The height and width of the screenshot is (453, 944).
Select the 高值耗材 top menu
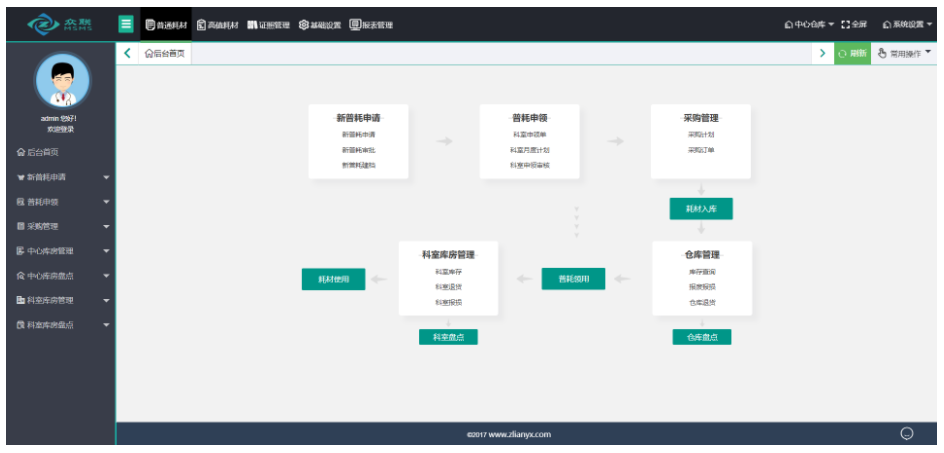[x=217, y=25]
